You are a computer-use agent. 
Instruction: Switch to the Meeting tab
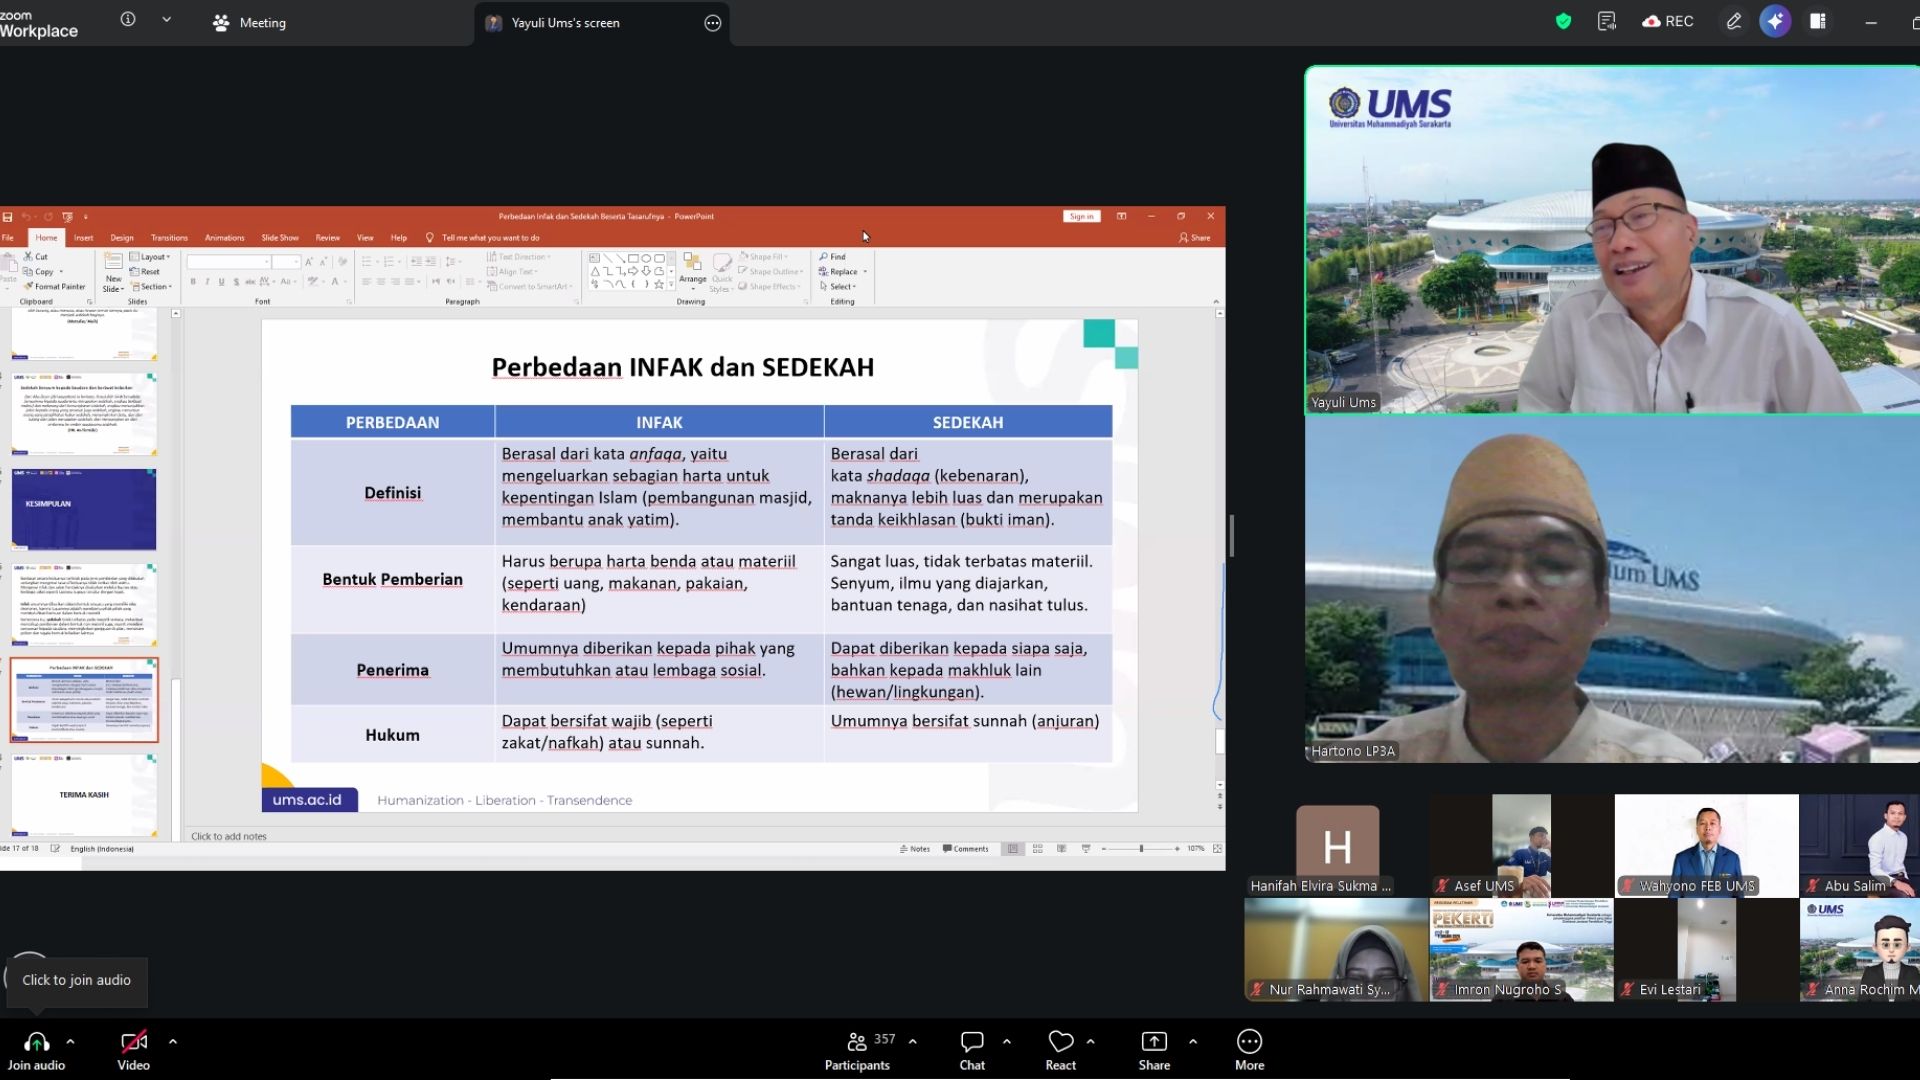[249, 22]
